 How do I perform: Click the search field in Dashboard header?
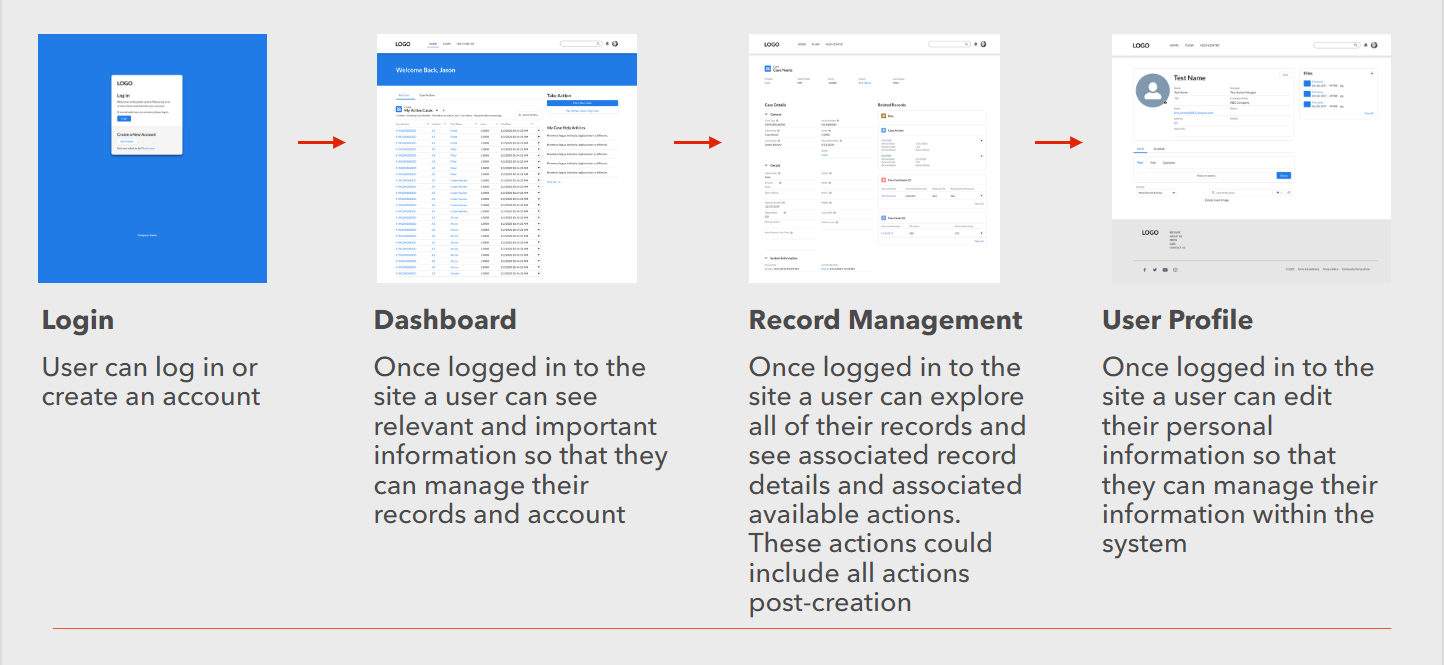pyautogui.click(x=580, y=44)
